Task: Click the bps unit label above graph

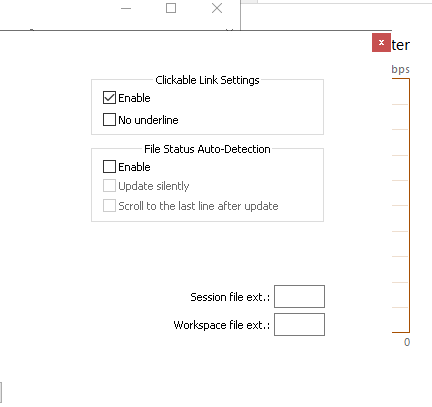Action: (x=400, y=70)
